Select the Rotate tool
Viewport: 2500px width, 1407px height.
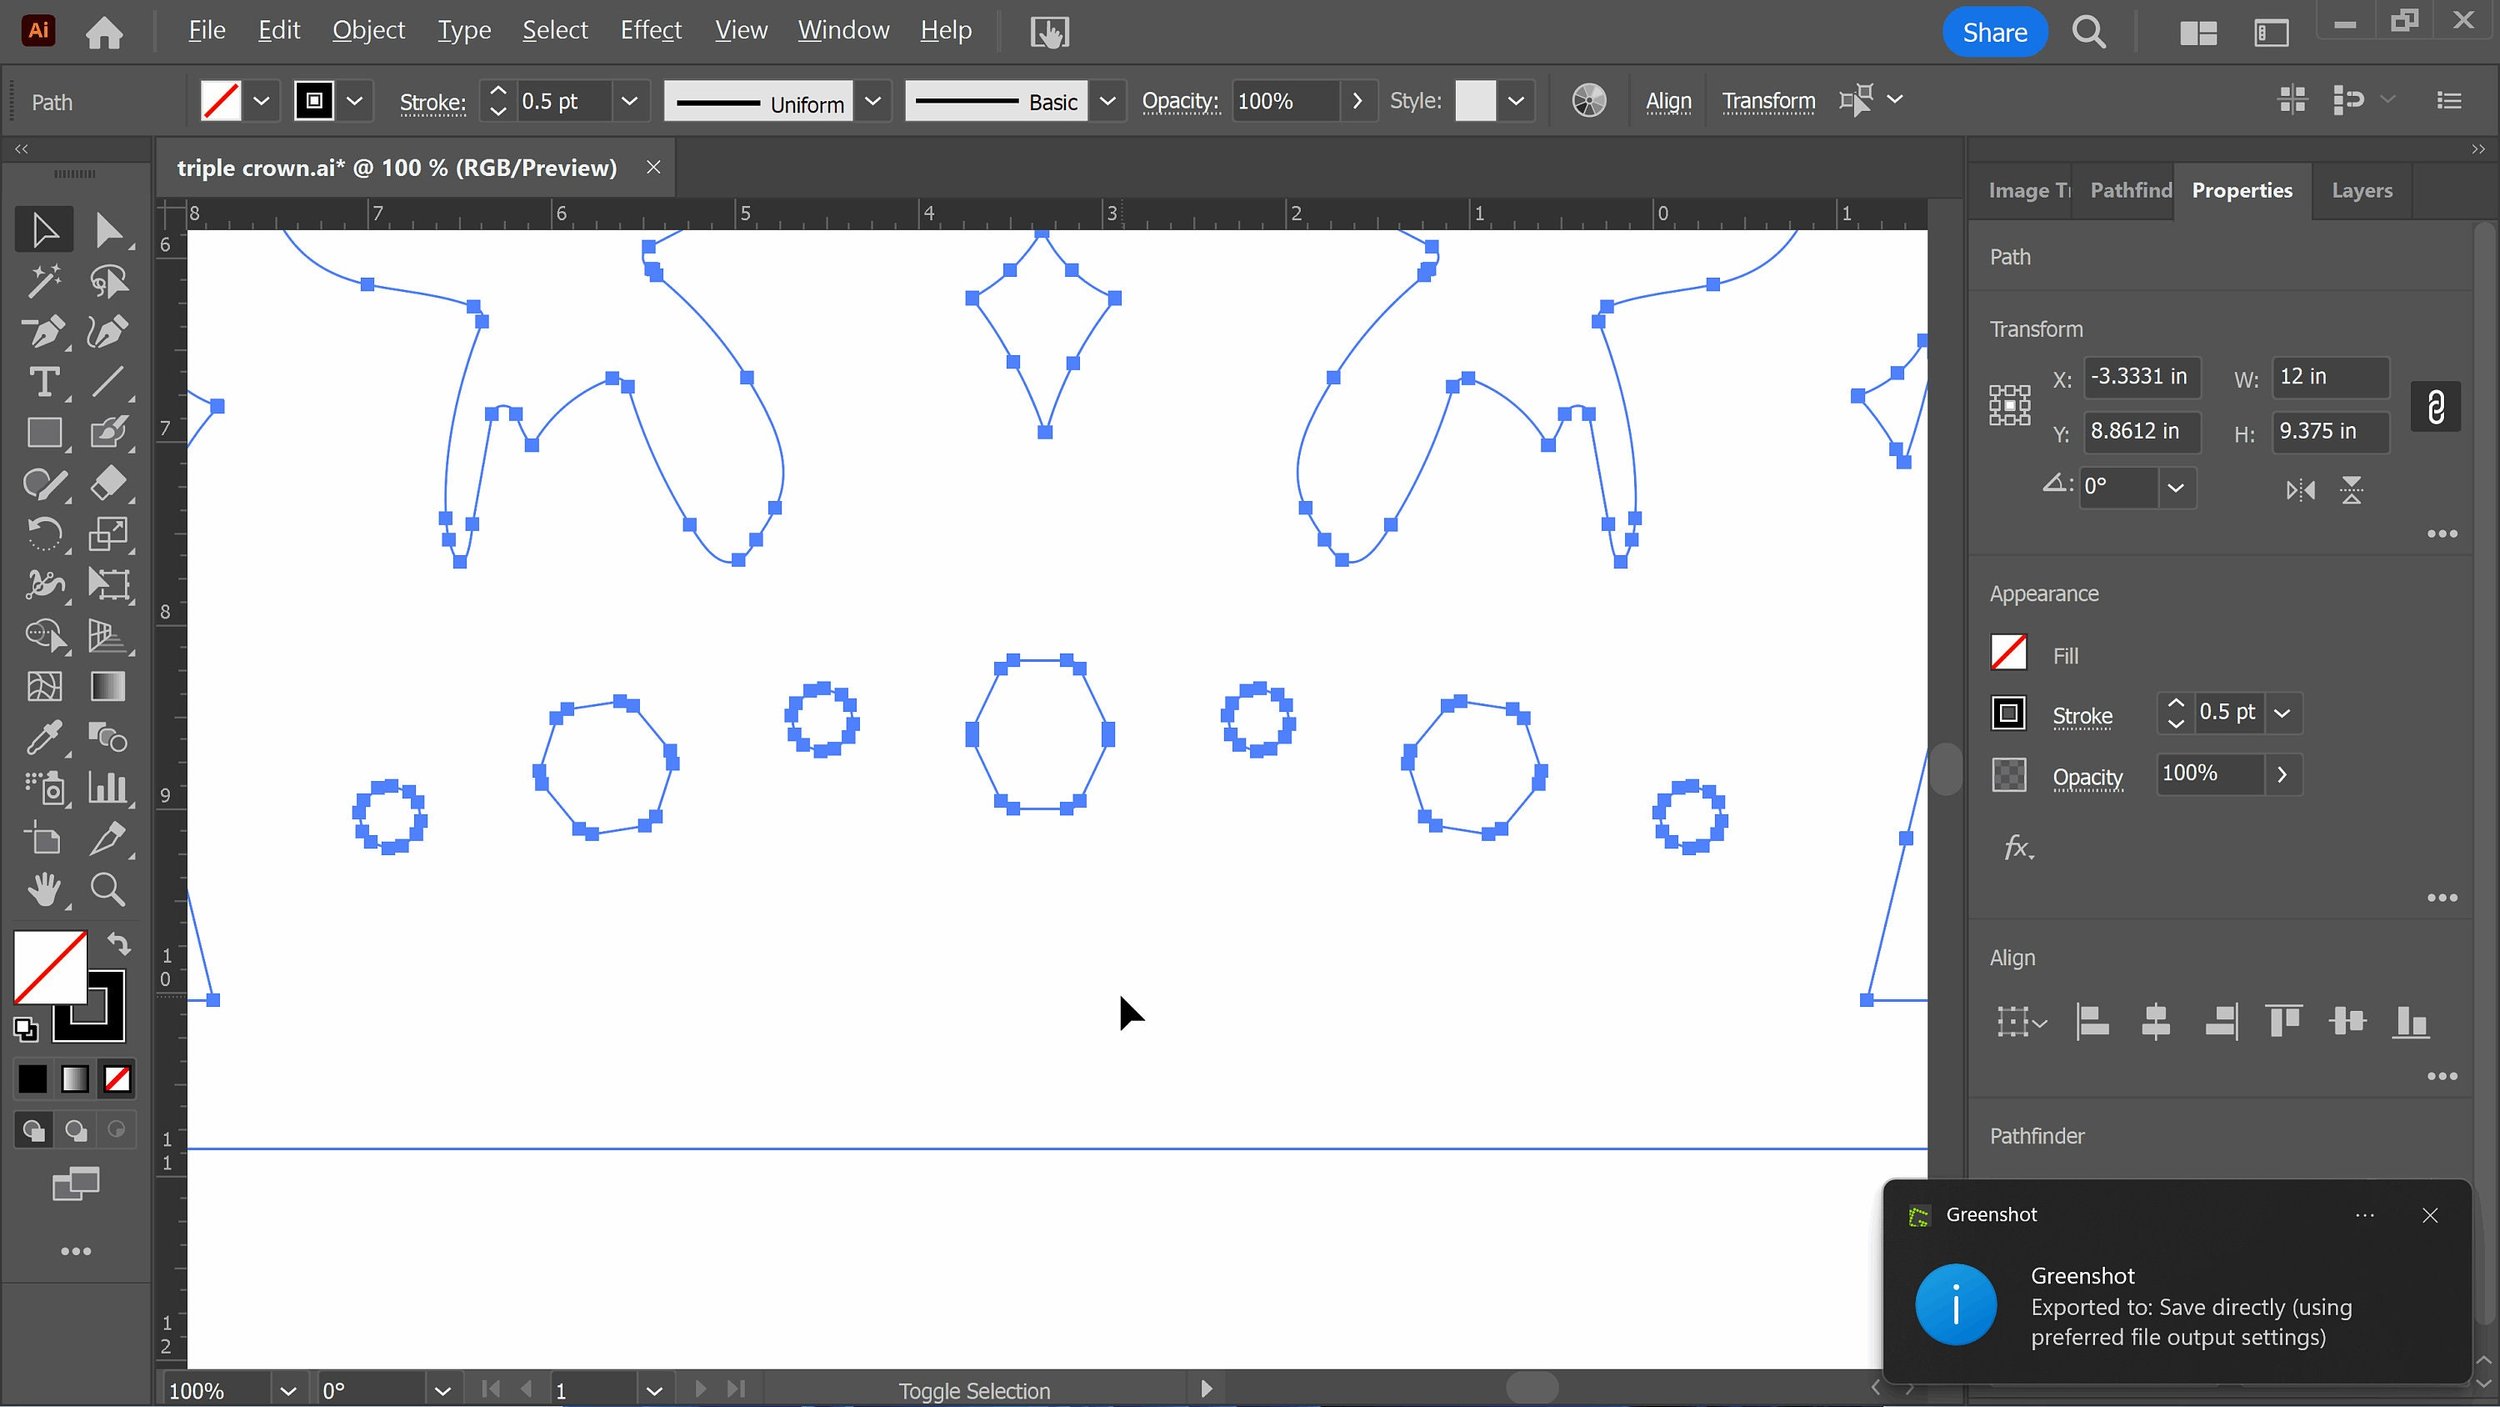pyautogui.click(x=44, y=534)
